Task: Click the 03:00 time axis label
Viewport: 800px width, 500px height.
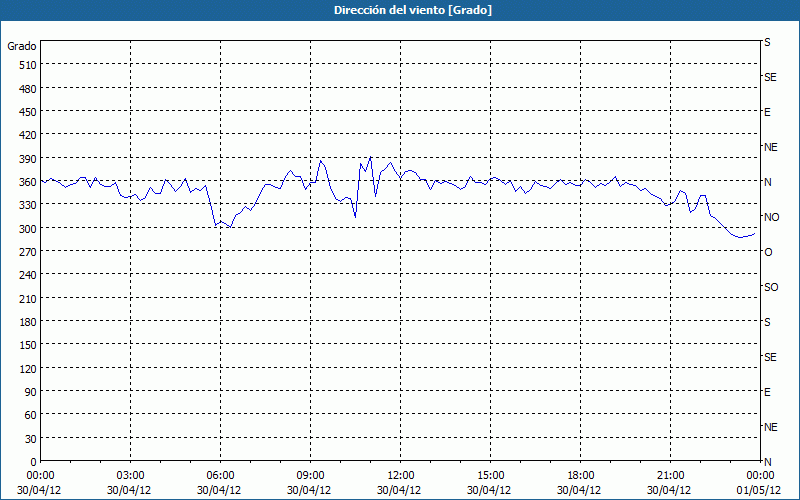Action: [x=131, y=476]
